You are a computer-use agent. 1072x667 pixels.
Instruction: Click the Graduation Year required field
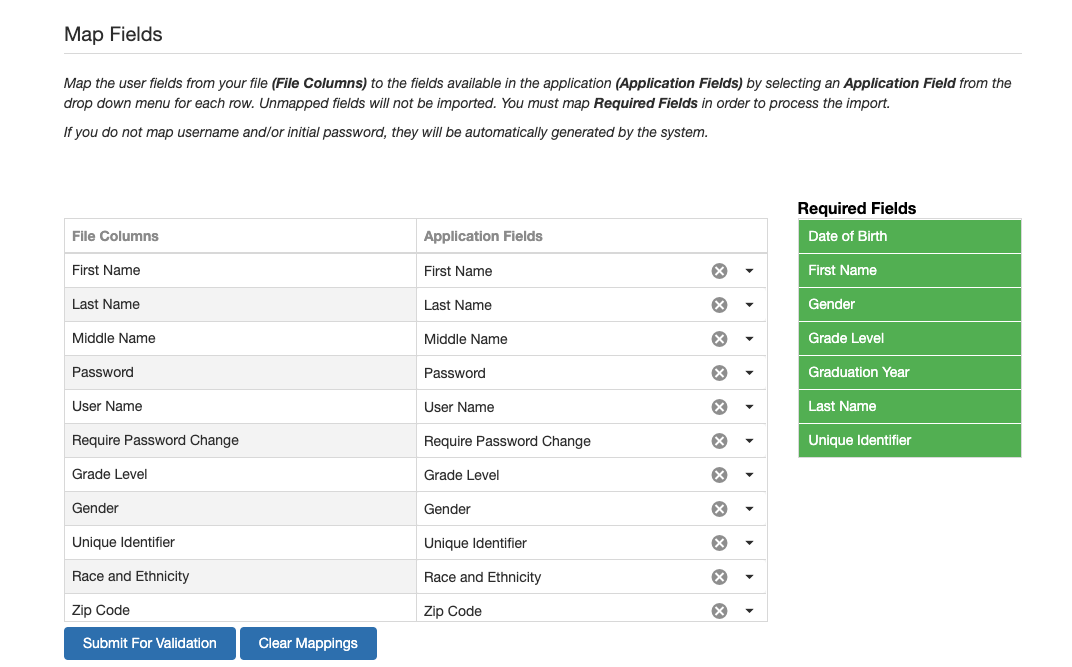pyautogui.click(x=909, y=372)
